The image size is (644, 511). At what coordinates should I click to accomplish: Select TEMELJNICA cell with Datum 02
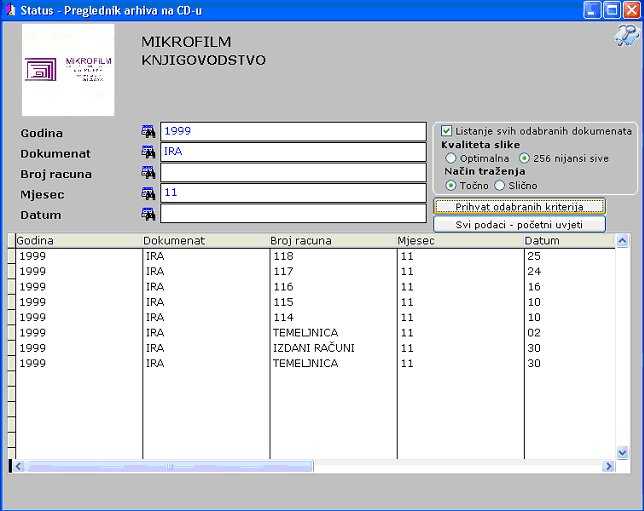pyautogui.click(x=334, y=333)
